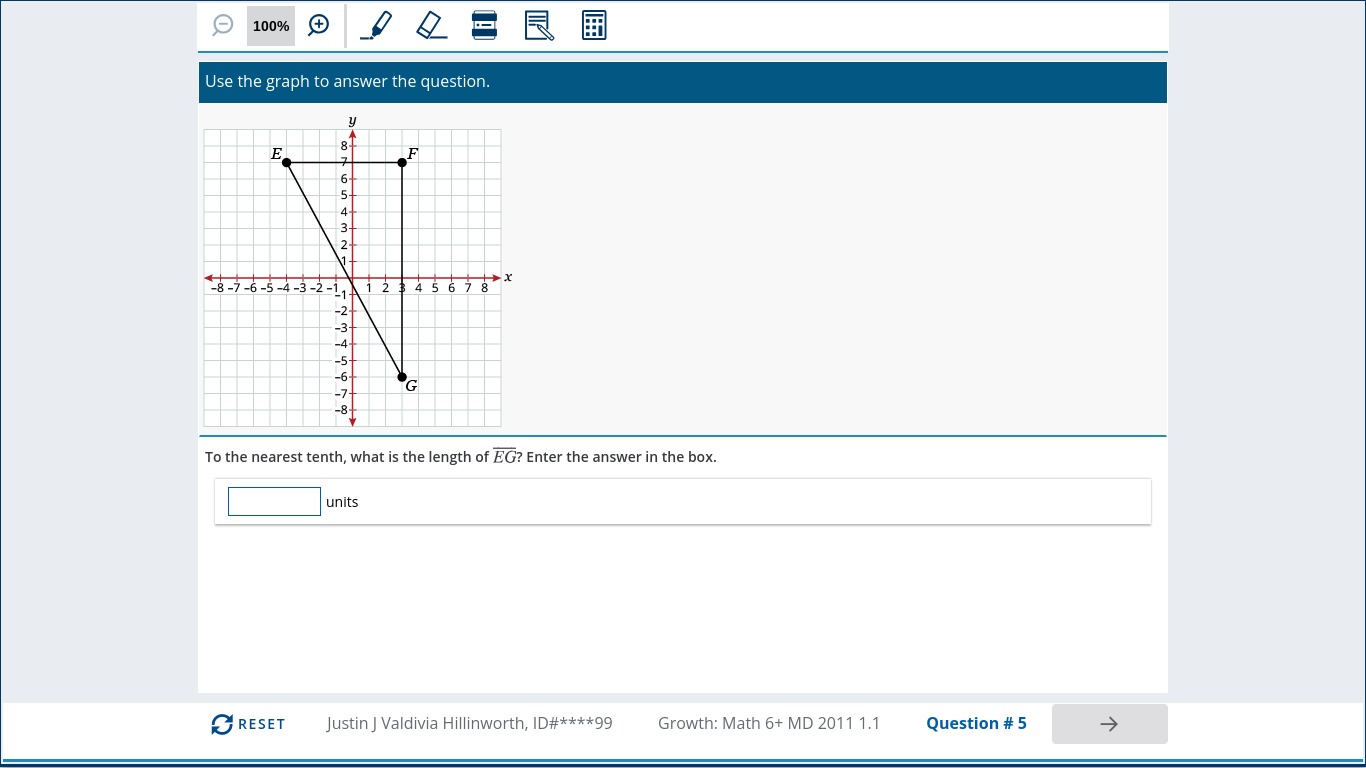1366x768 pixels.
Task: Click point F on the graph
Action: point(402,162)
